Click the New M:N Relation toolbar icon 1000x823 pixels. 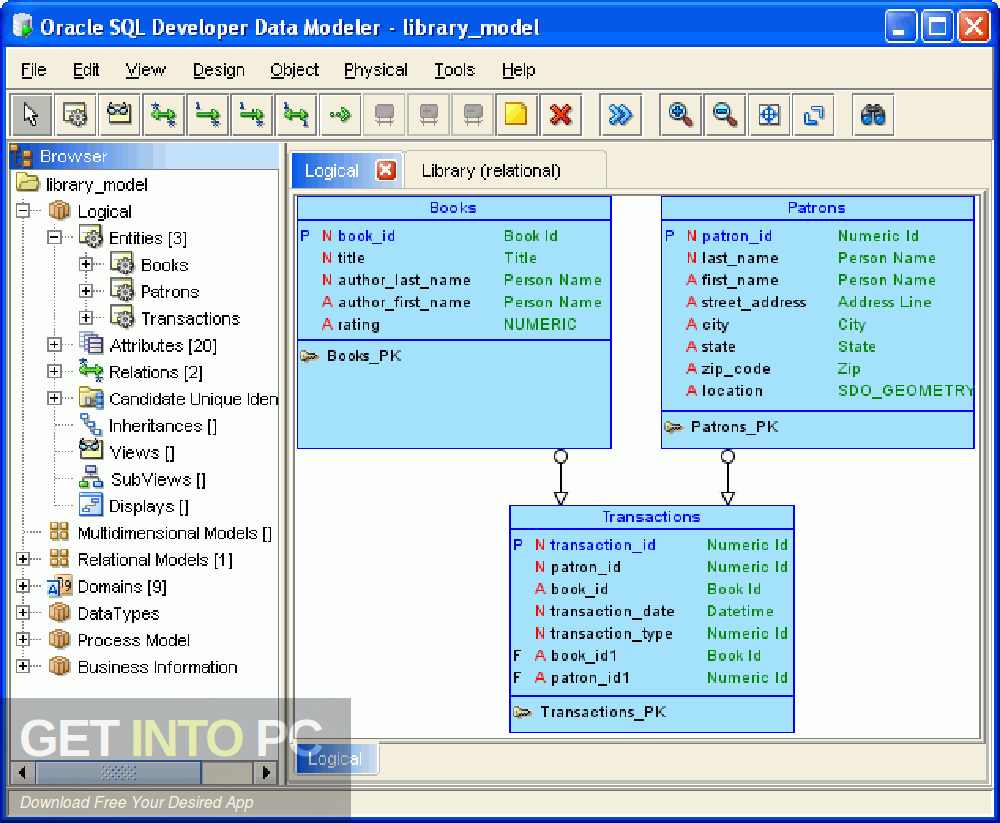tap(163, 115)
